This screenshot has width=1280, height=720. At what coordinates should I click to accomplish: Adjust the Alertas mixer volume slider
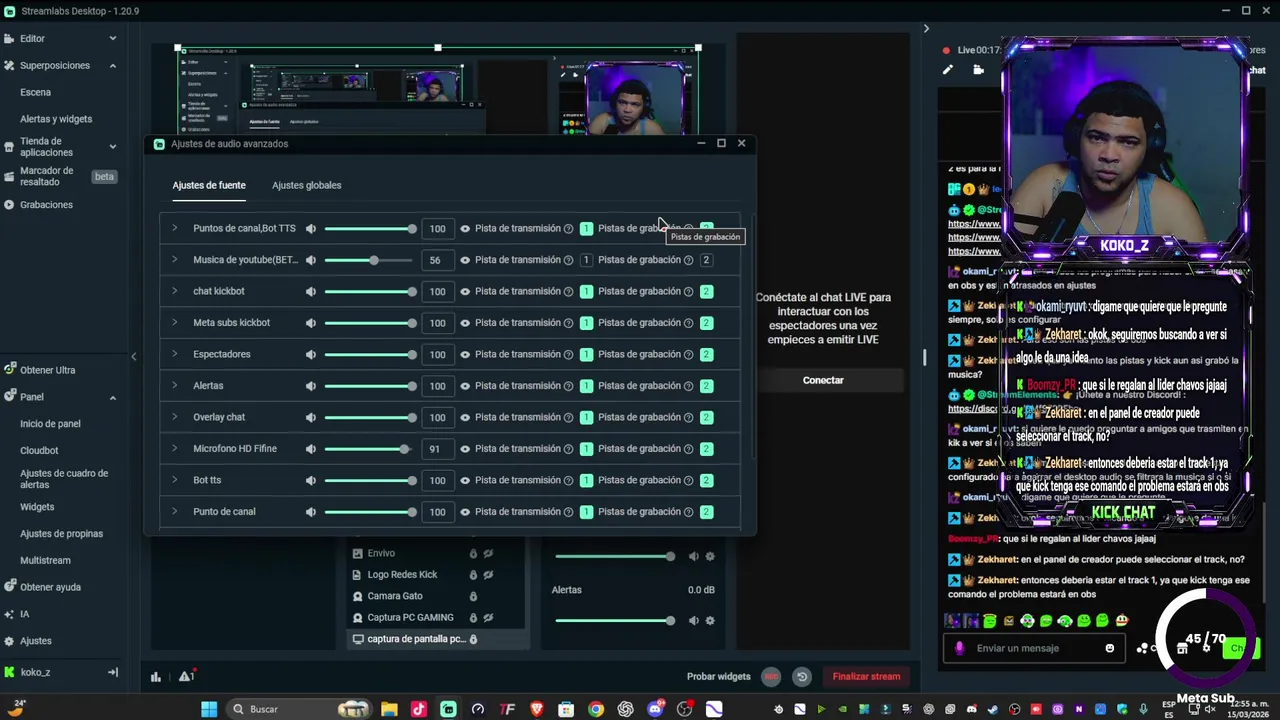pos(615,621)
